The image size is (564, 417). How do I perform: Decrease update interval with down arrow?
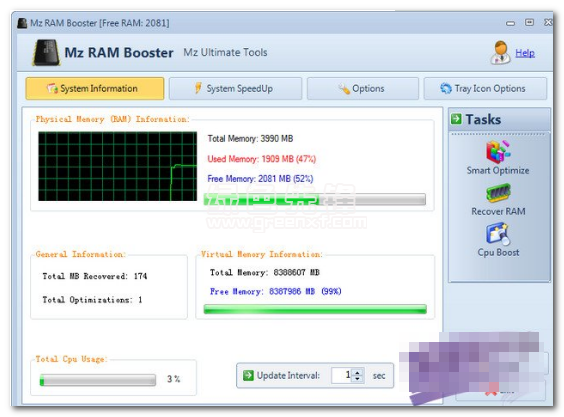357,379
